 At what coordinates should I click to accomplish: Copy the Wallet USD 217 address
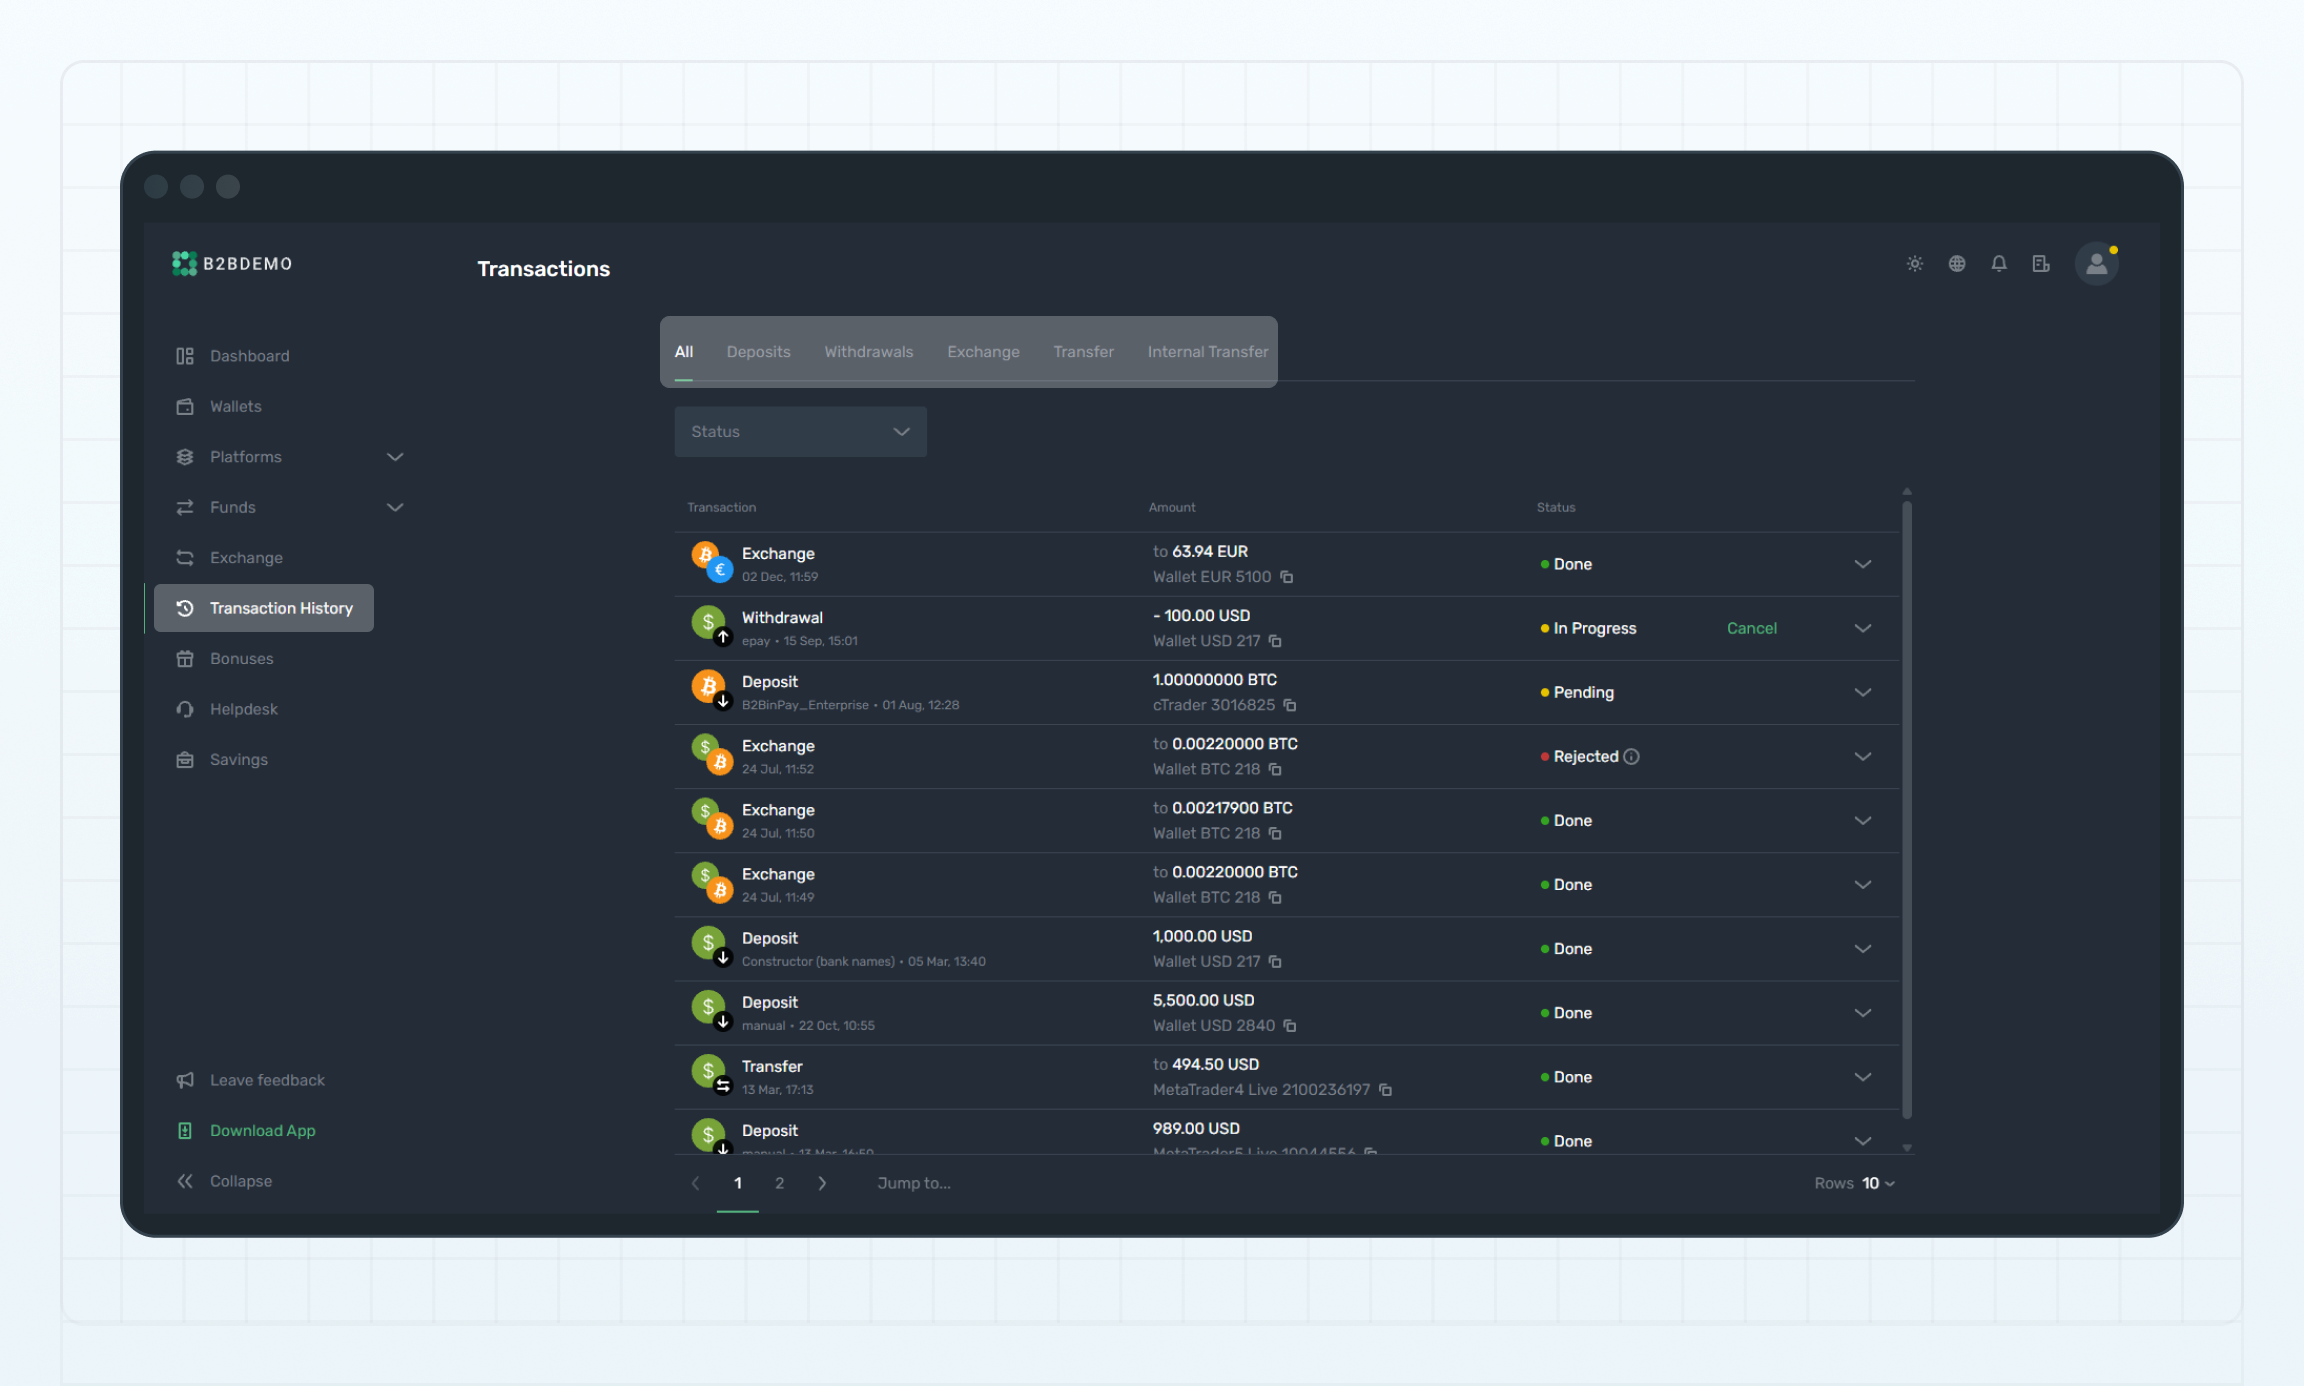tap(1275, 641)
